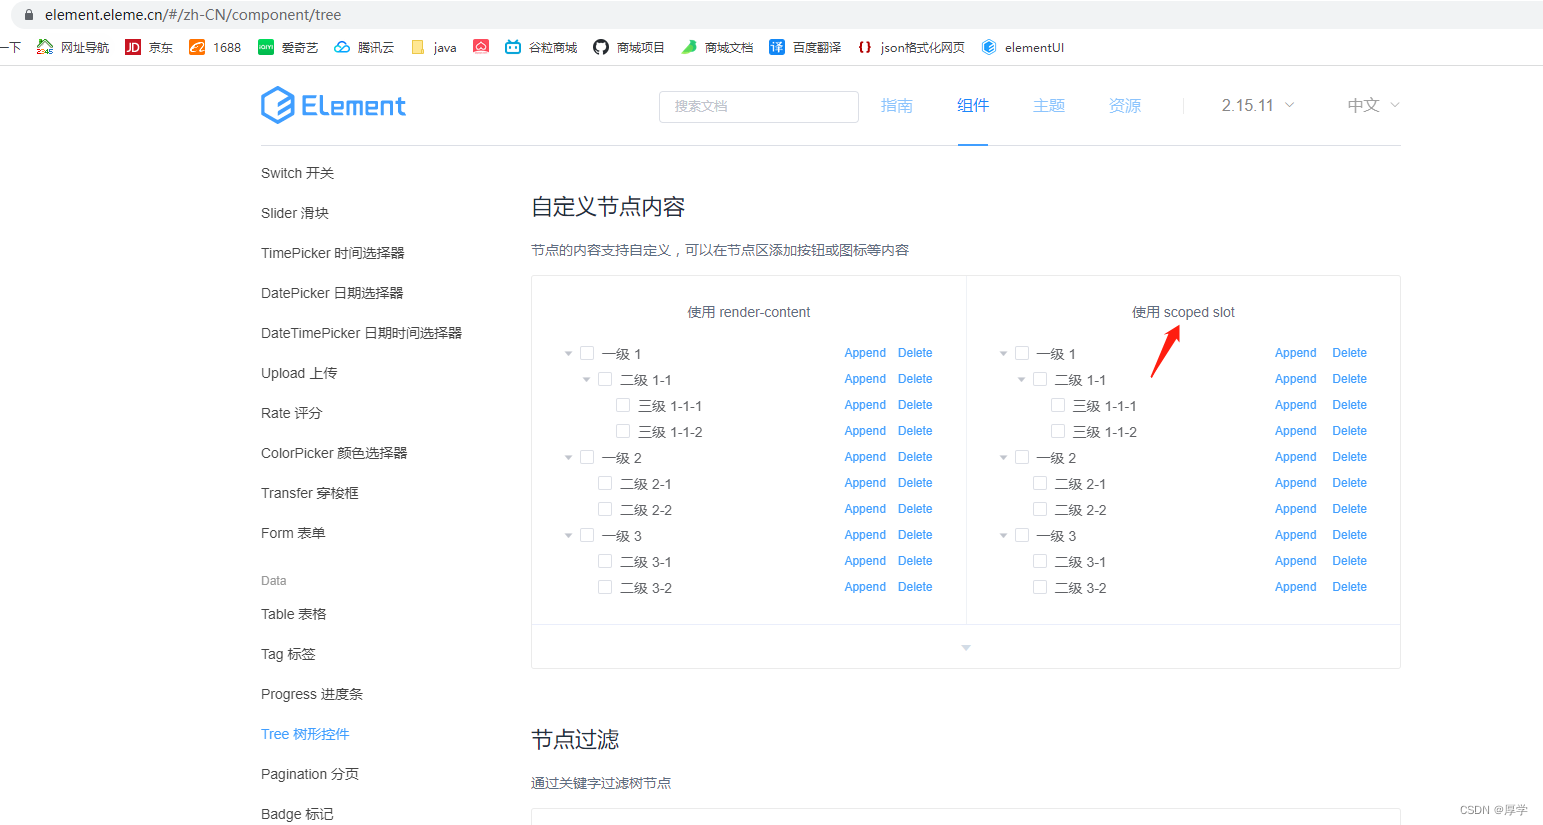Open the 2.15.11 version dropdown
This screenshot has height=825, width=1543.
(1257, 105)
